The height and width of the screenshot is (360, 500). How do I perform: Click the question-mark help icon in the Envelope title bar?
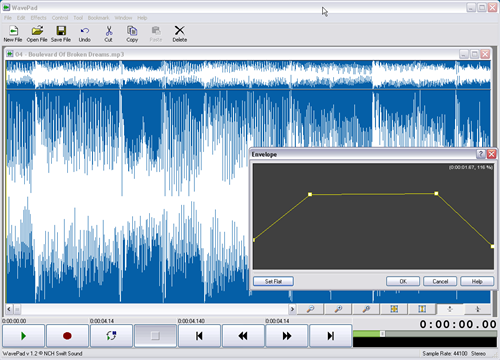(x=481, y=154)
